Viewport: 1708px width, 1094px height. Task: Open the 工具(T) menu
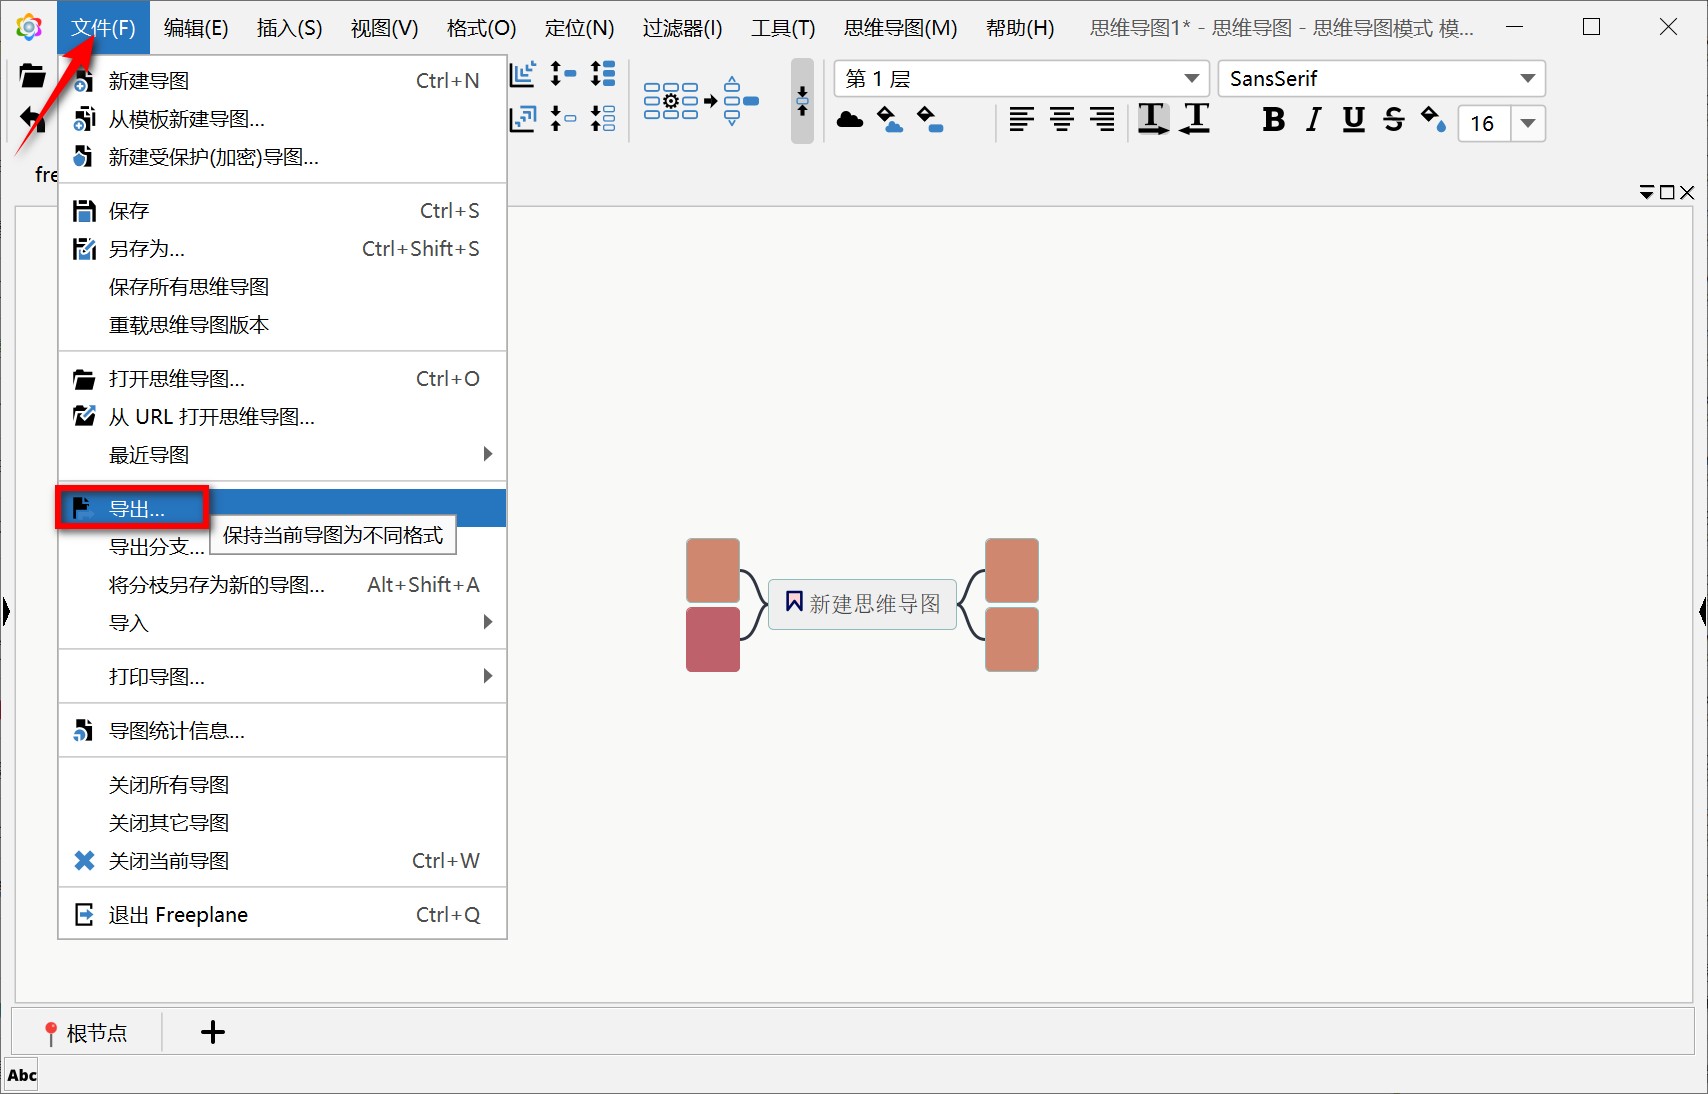784,28
